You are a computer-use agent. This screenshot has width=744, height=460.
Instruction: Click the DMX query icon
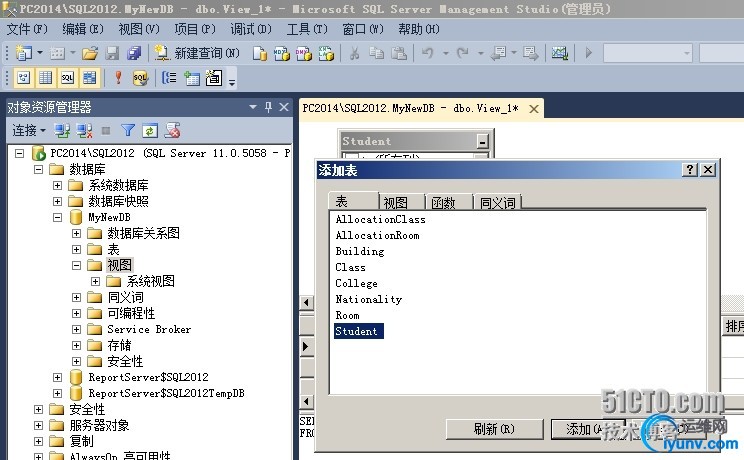304,53
